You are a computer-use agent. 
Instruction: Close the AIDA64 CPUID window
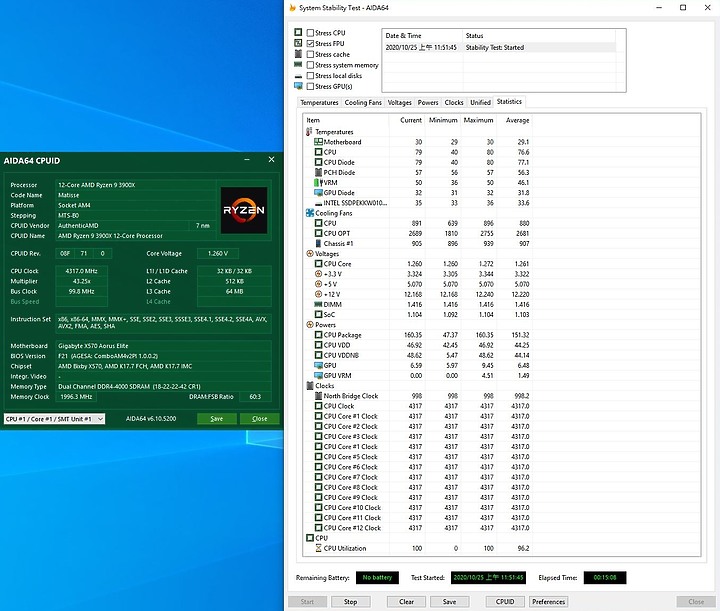click(271, 160)
